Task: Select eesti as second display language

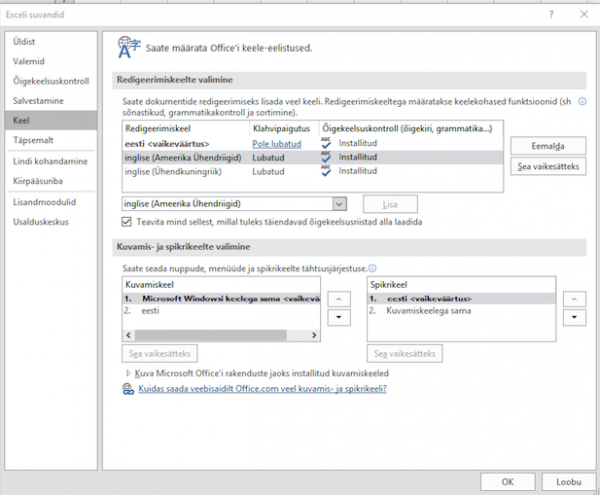Action: click(x=221, y=311)
